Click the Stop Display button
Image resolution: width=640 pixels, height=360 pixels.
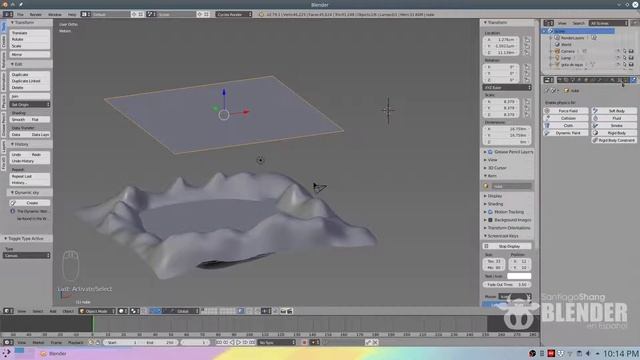click(507, 246)
